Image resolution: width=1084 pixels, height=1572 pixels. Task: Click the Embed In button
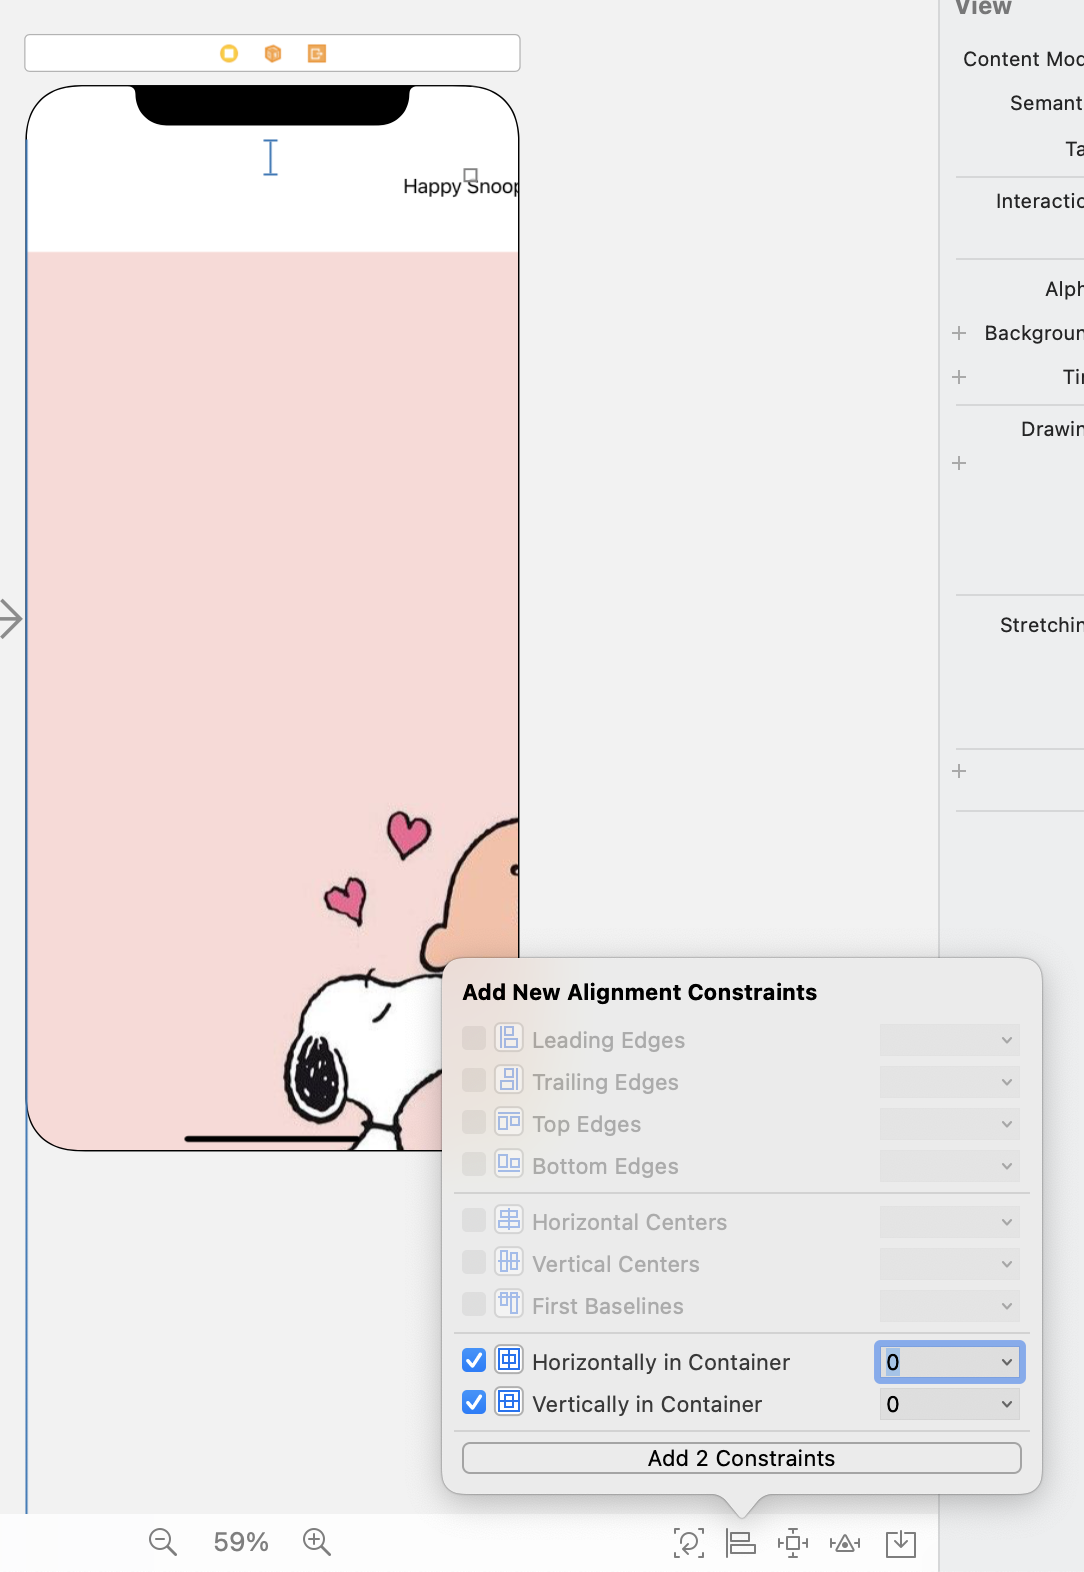(901, 1543)
